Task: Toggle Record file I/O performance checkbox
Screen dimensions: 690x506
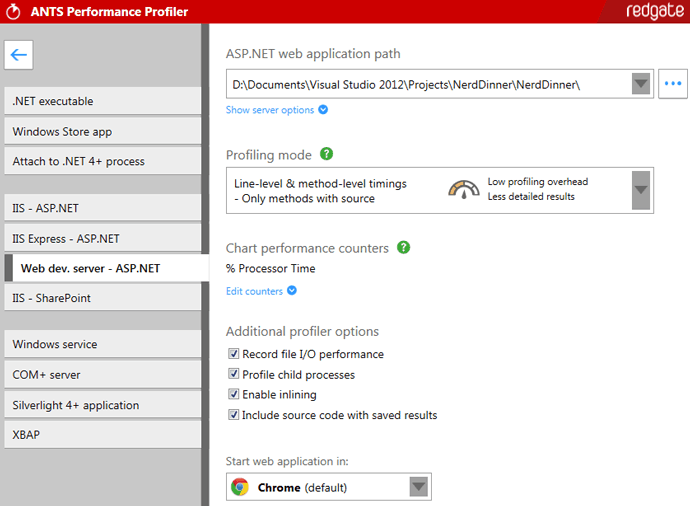Action: (234, 354)
